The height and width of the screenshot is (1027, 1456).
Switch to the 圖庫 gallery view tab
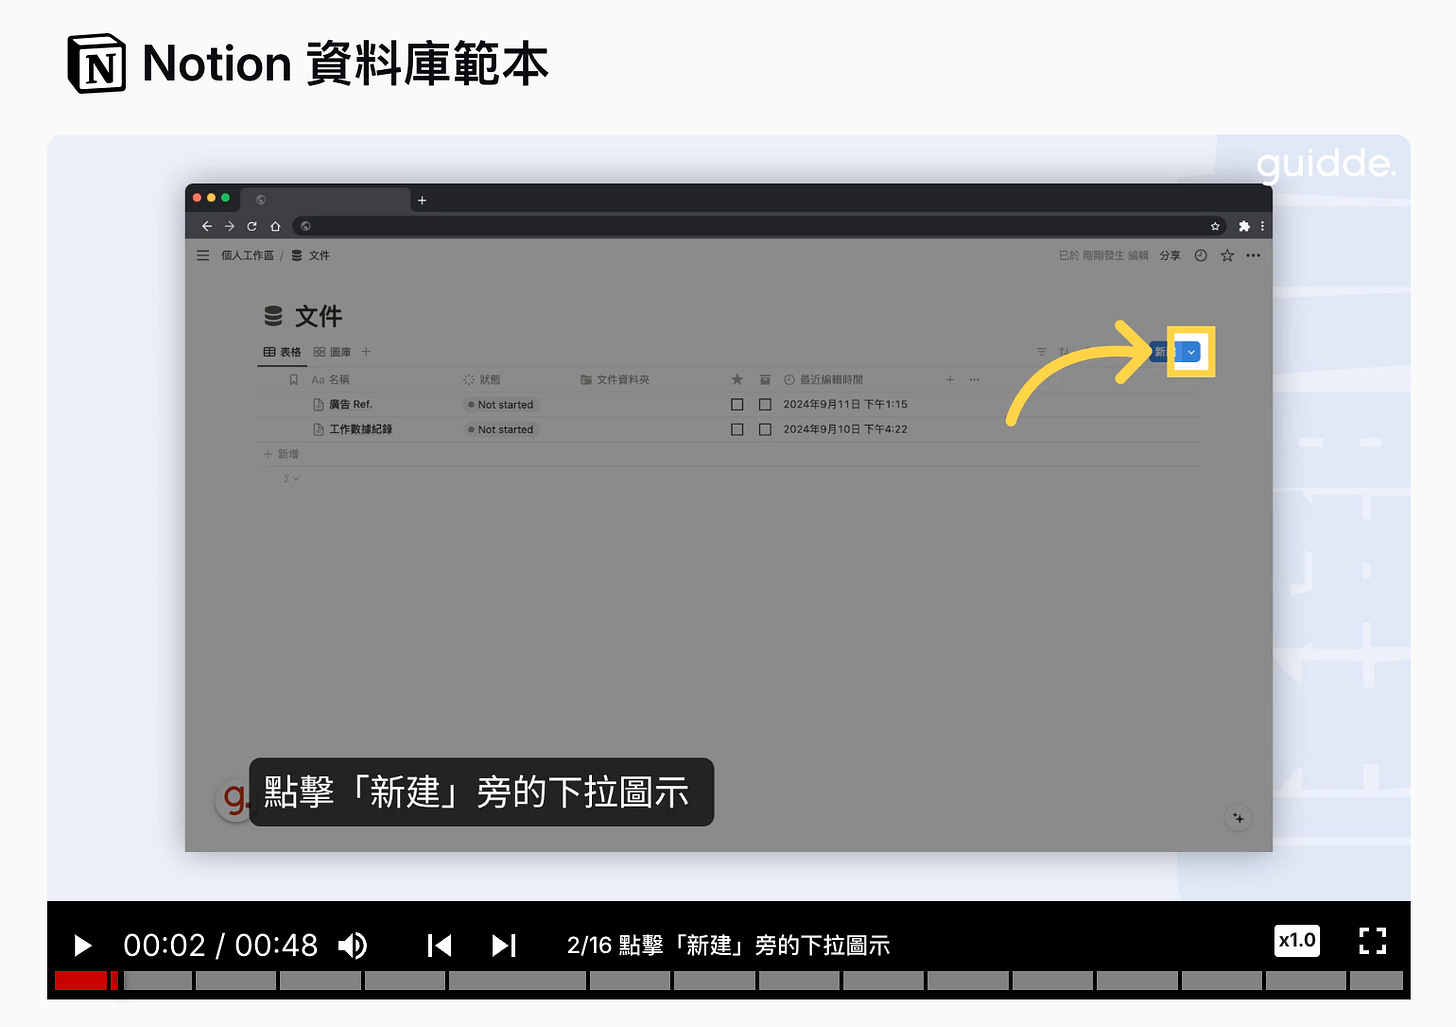[332, 352]
